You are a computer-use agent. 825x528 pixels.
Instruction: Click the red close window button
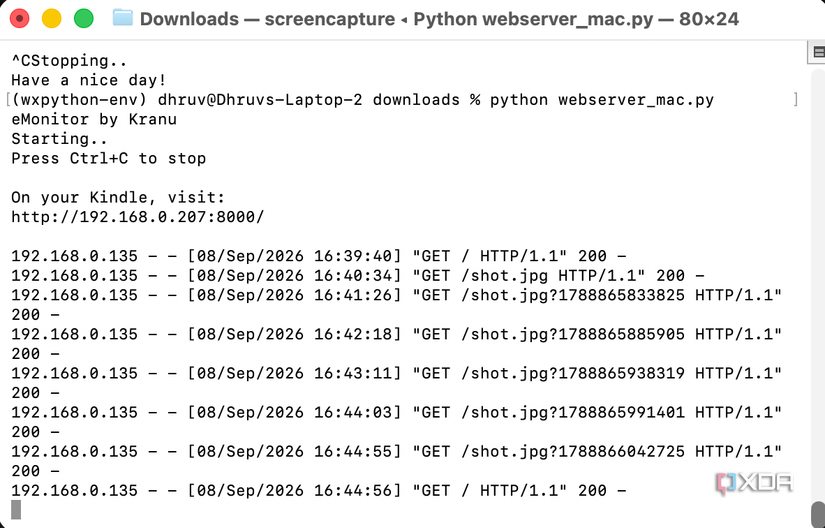click(x=19, y=19)
